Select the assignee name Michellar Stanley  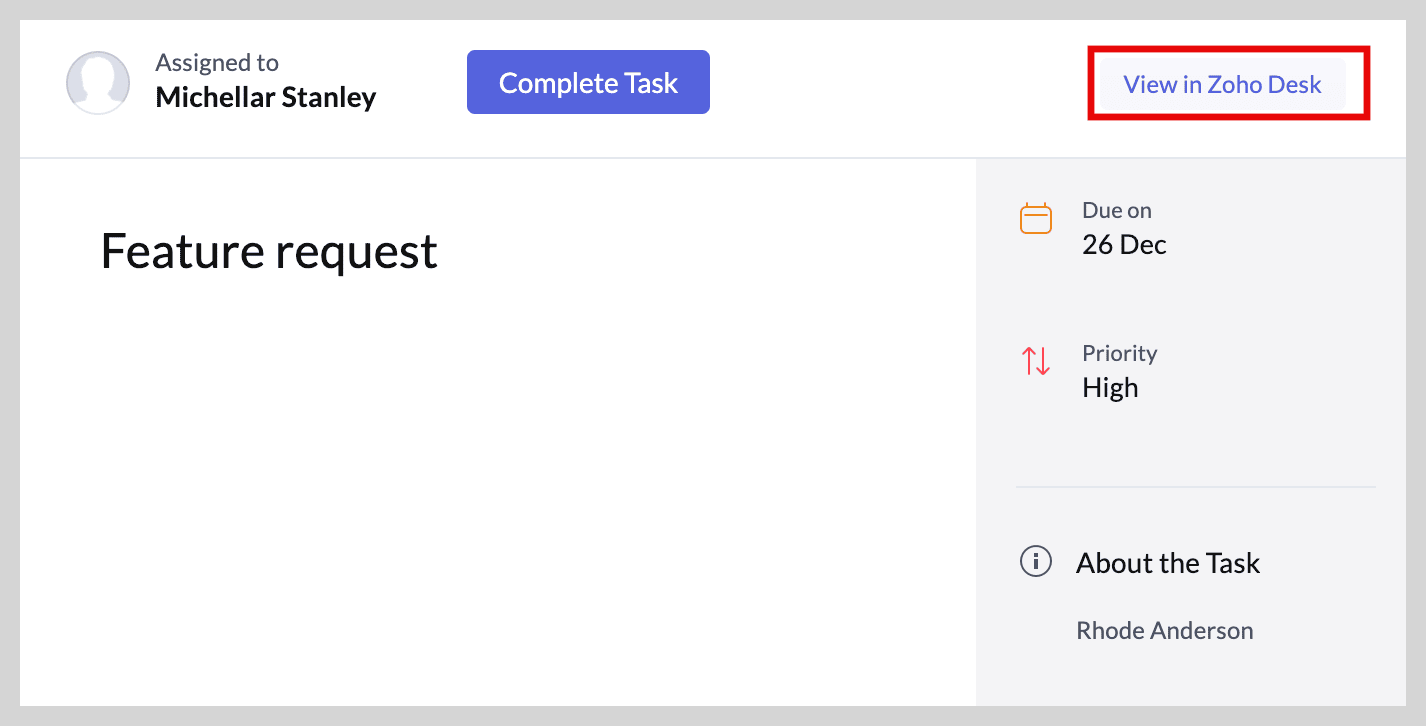pos(266,98)
